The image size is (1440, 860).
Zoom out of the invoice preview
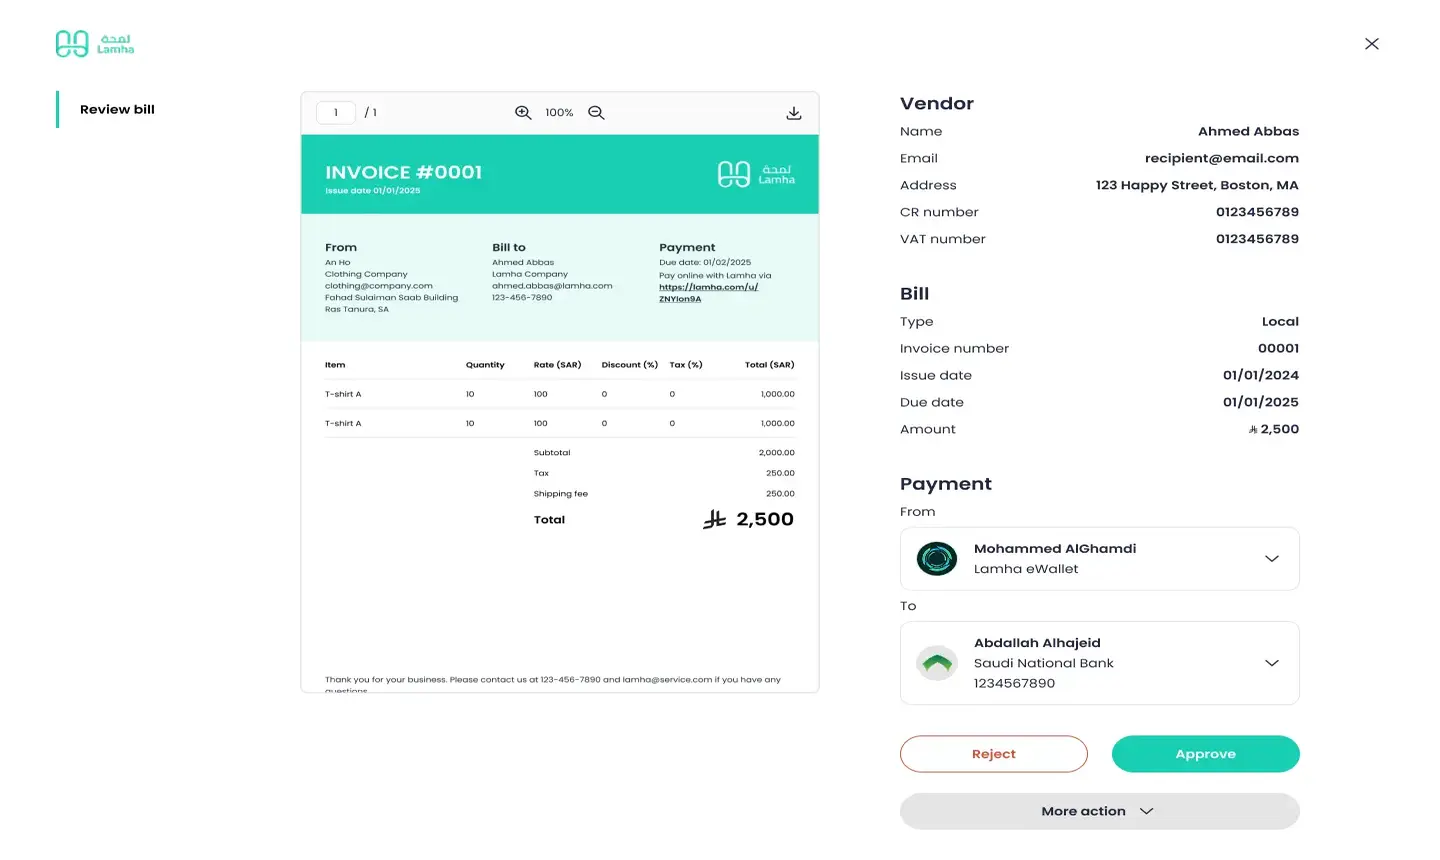click(596, 113)
